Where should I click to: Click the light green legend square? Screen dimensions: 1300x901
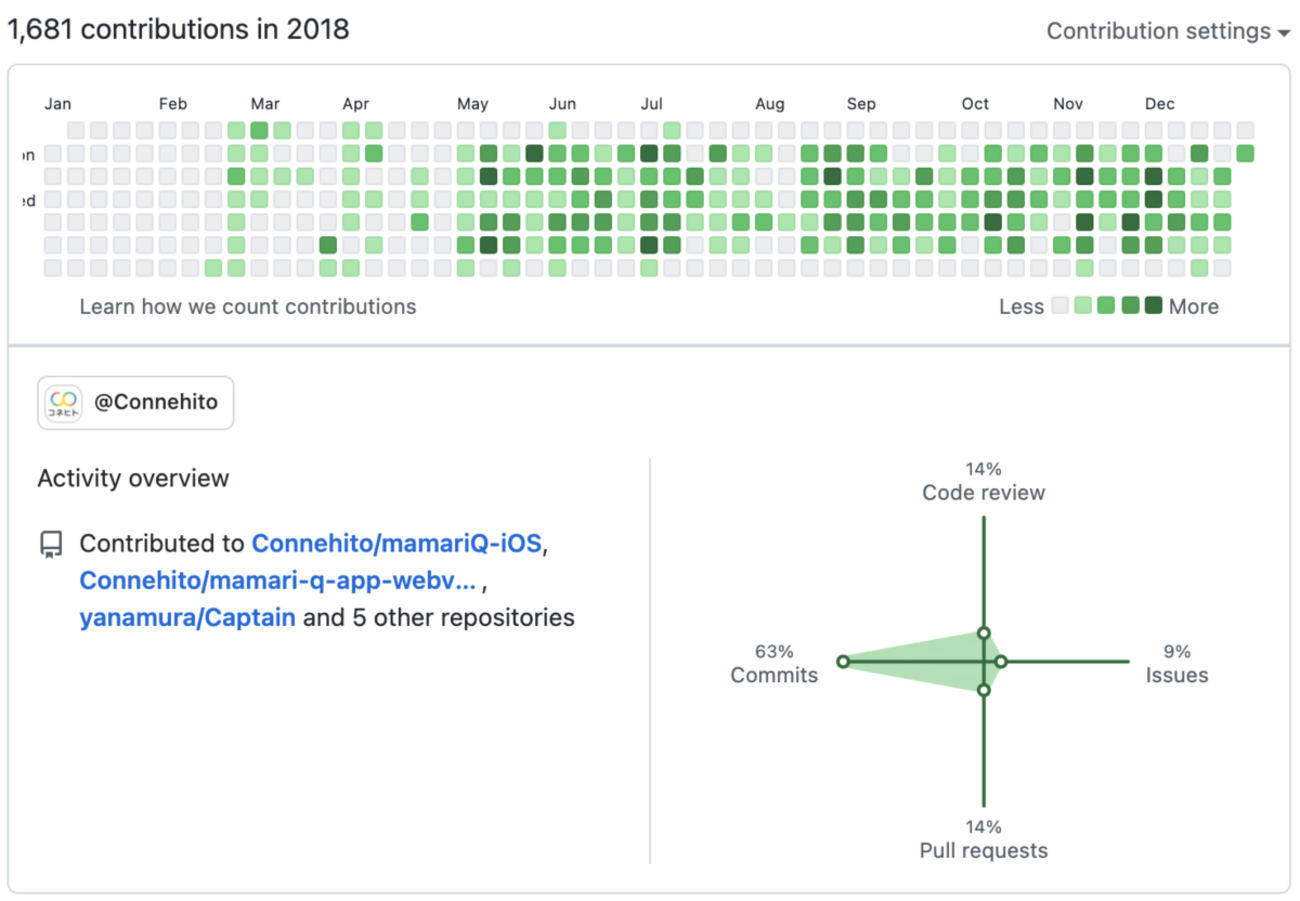(1083, 306)
